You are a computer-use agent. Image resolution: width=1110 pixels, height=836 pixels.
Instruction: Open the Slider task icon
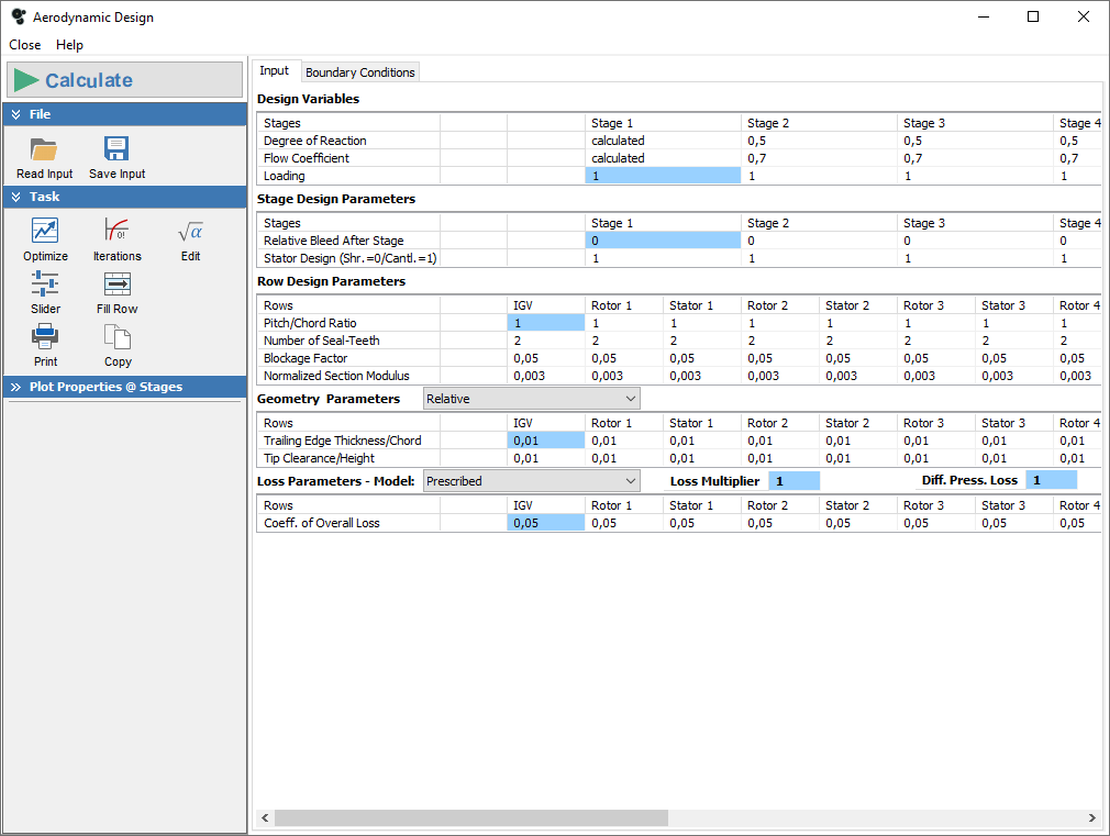pyautogui.click(x=45, y=284)
